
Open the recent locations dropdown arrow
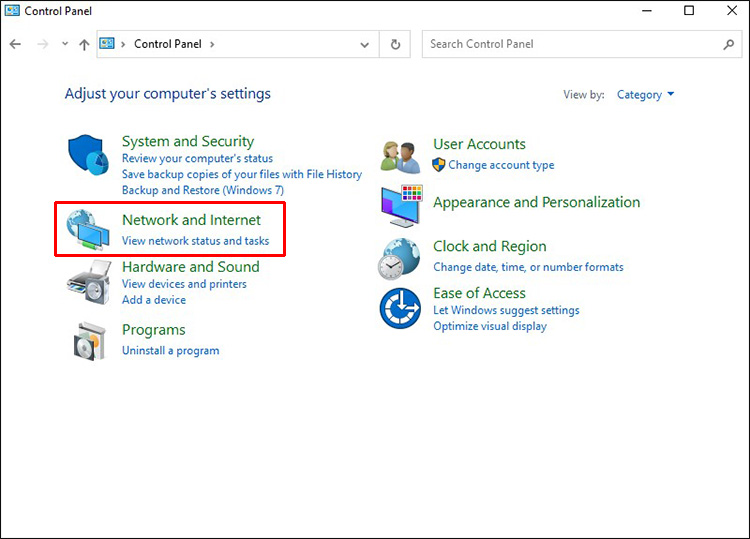pos(64,45)
